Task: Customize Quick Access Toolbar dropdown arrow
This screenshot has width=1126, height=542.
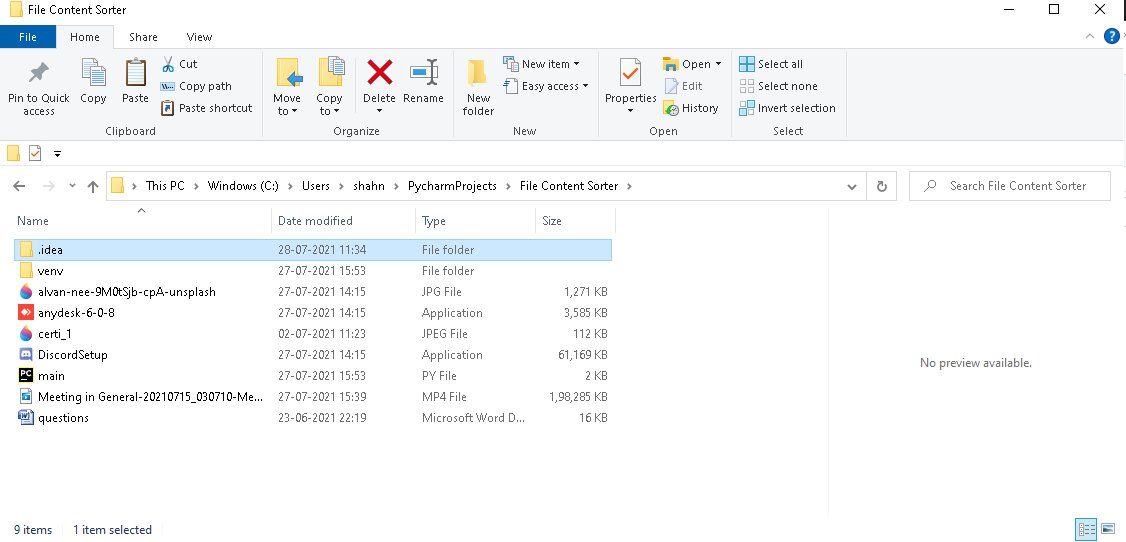Action: [x=57, y=154]
